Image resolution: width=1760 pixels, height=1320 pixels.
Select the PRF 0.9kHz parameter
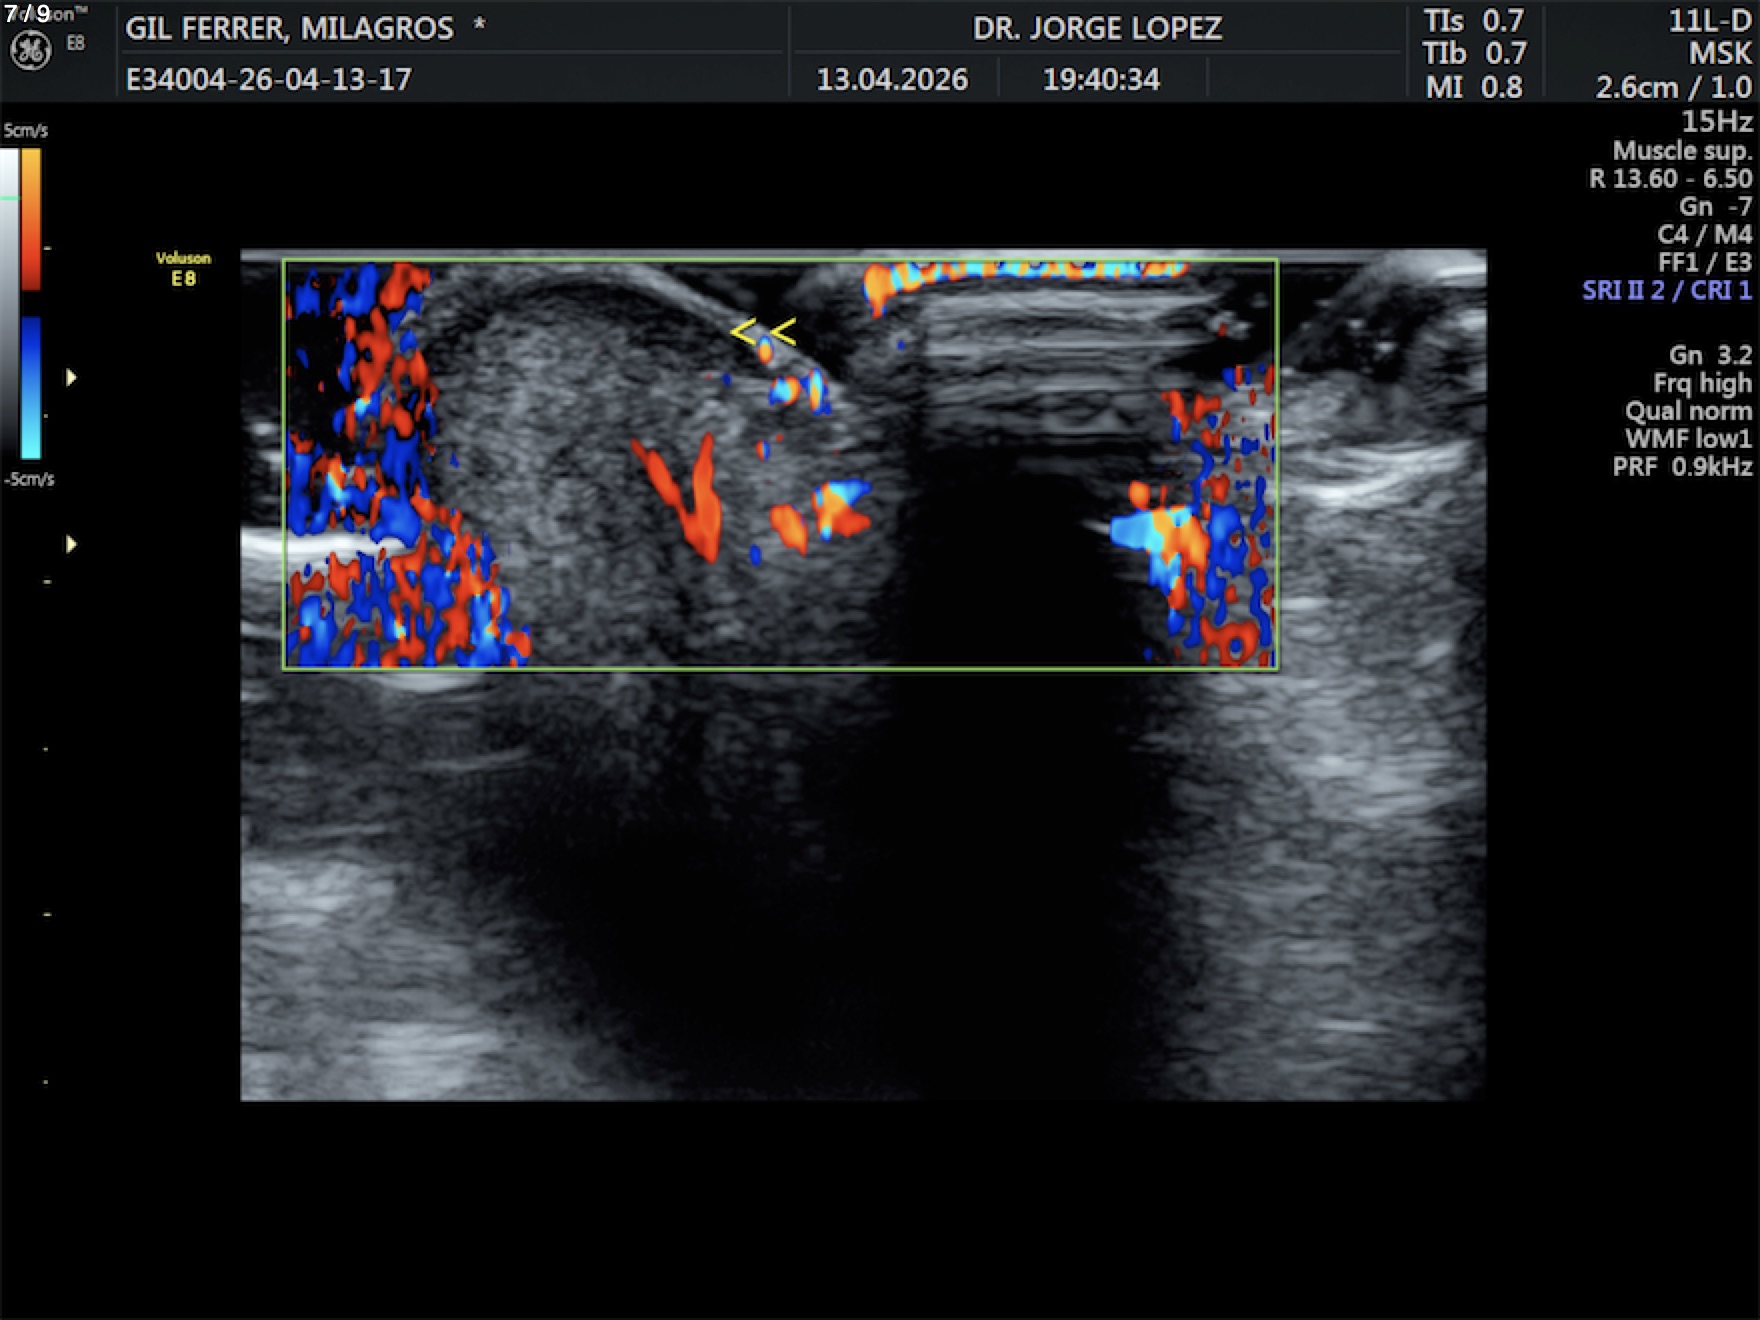[1681, 467]
